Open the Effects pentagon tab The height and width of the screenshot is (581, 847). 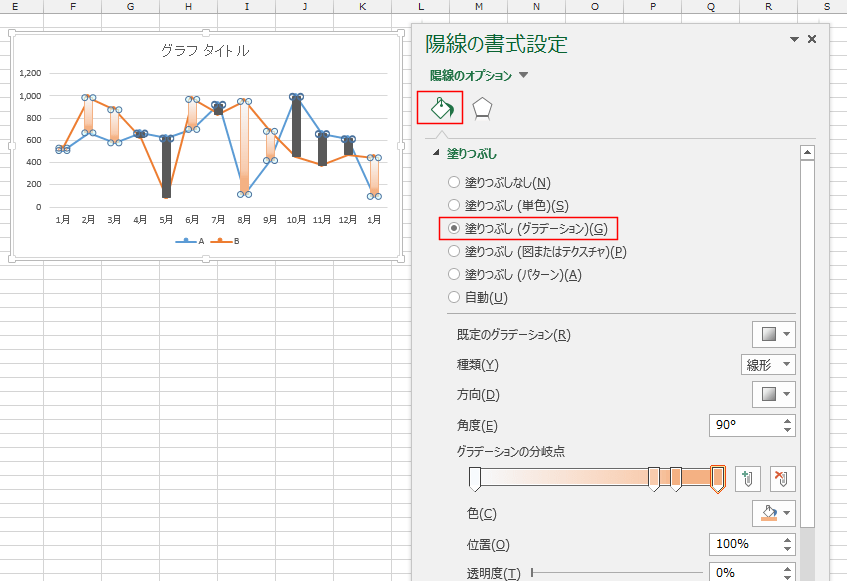pos(482,109)
